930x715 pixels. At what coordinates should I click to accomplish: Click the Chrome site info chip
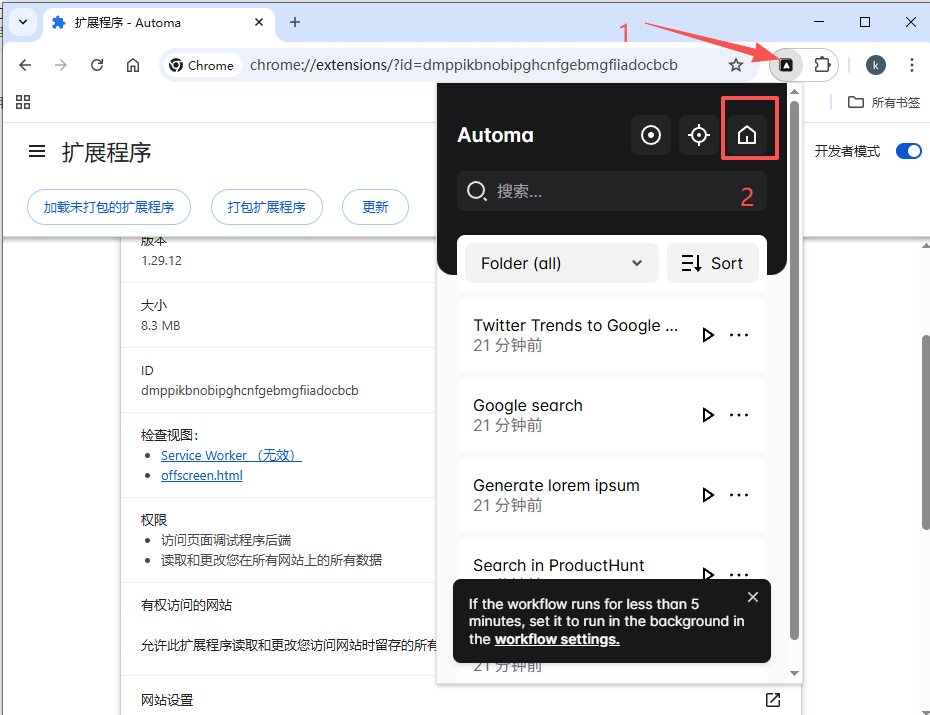click(202, 65)
